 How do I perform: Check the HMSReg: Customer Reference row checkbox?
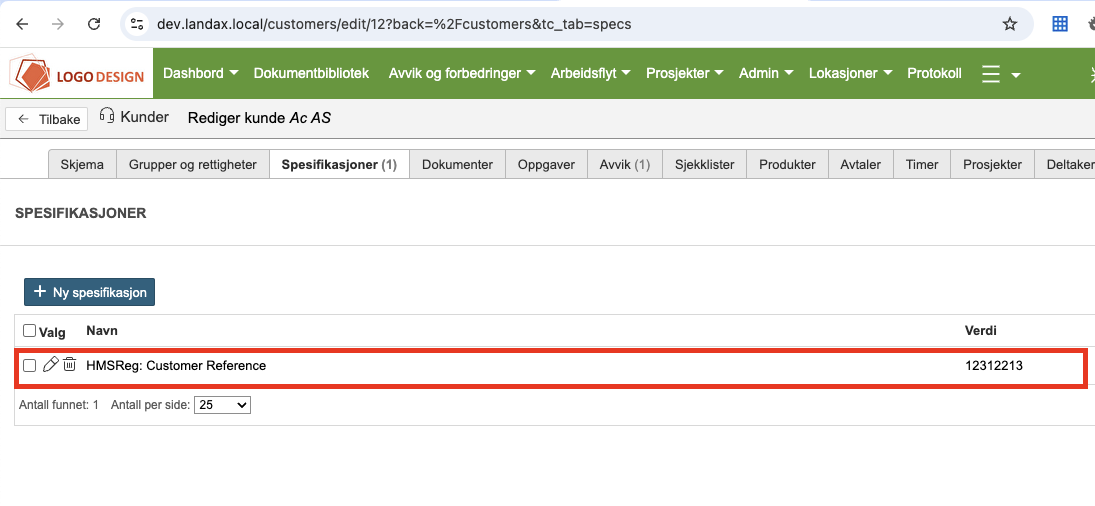coord(29,366)
